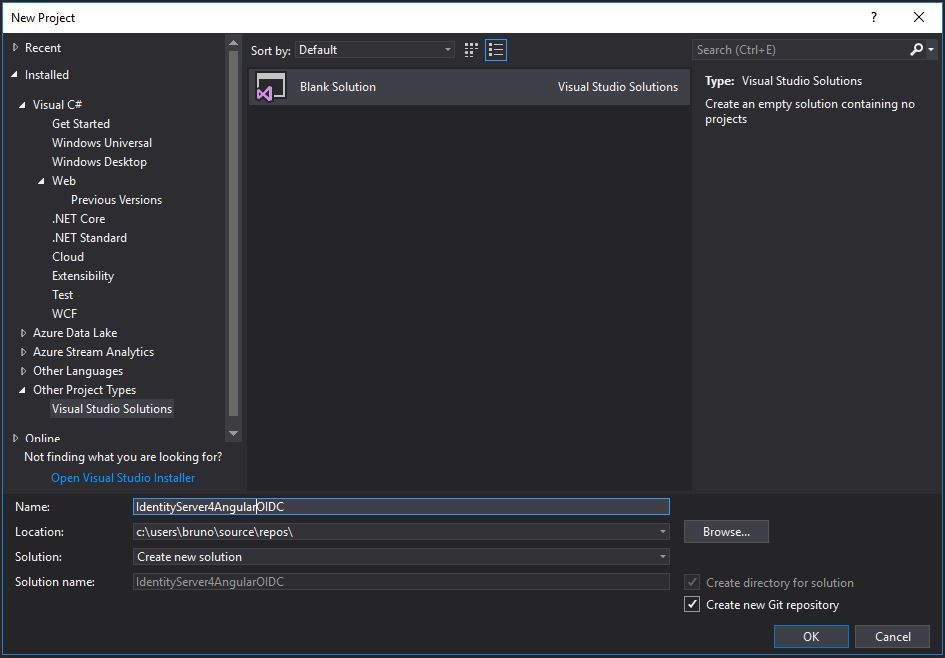Screen dimensions: 945x658
Task: Select Extensibility category
Action: [83, 276]
